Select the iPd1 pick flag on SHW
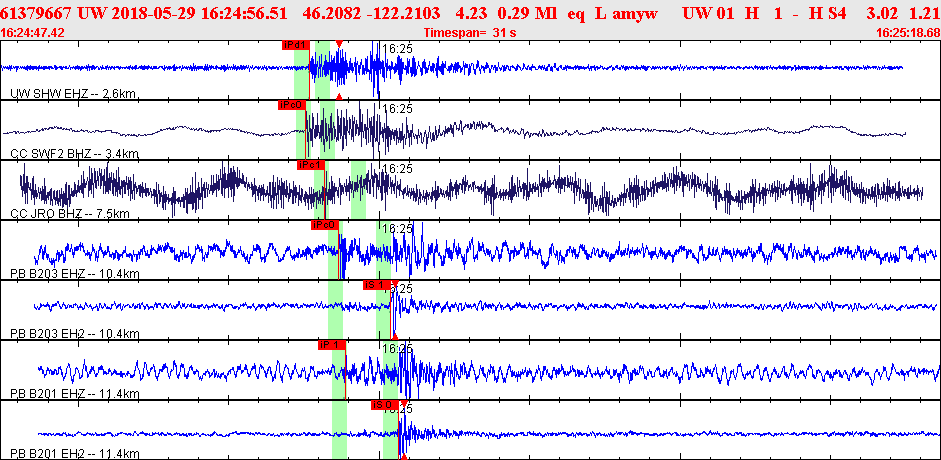 point(296,45)
